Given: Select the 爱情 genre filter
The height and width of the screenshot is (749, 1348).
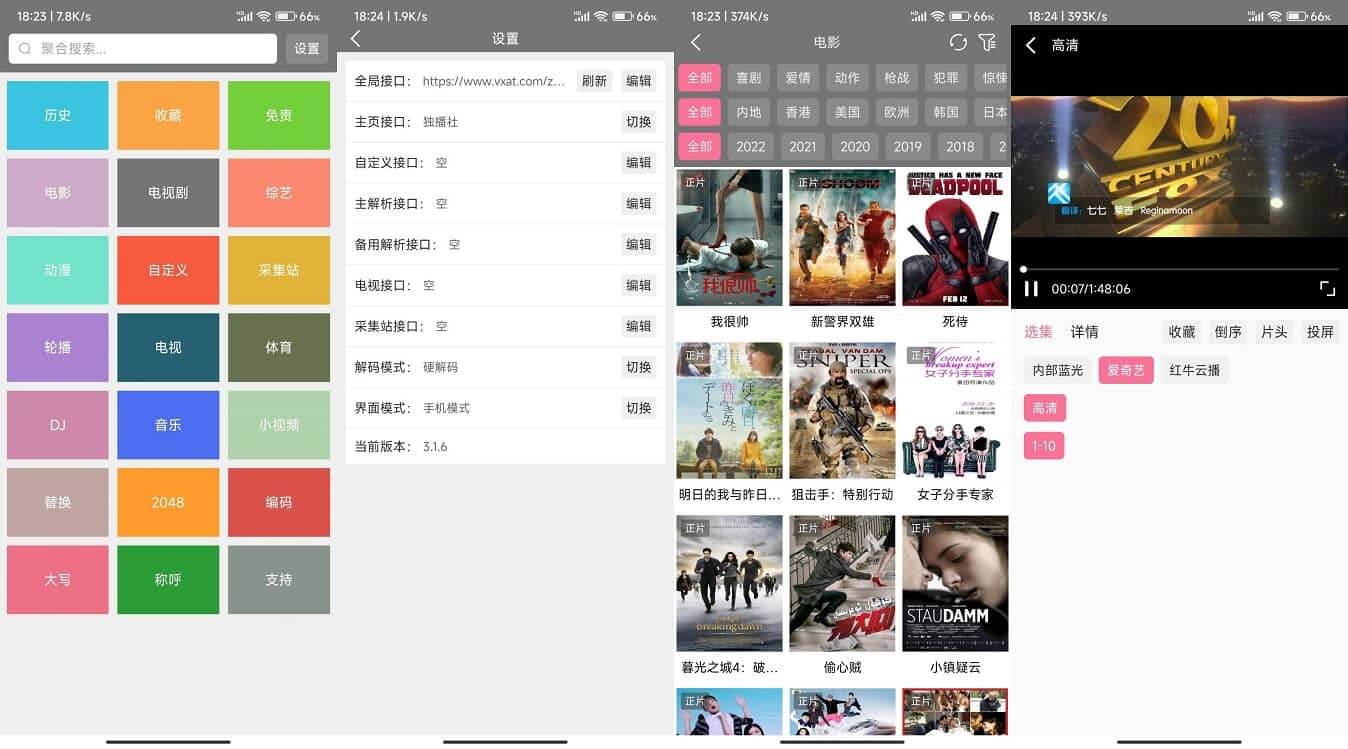Looking at the screenshot, I should [798, 78].
